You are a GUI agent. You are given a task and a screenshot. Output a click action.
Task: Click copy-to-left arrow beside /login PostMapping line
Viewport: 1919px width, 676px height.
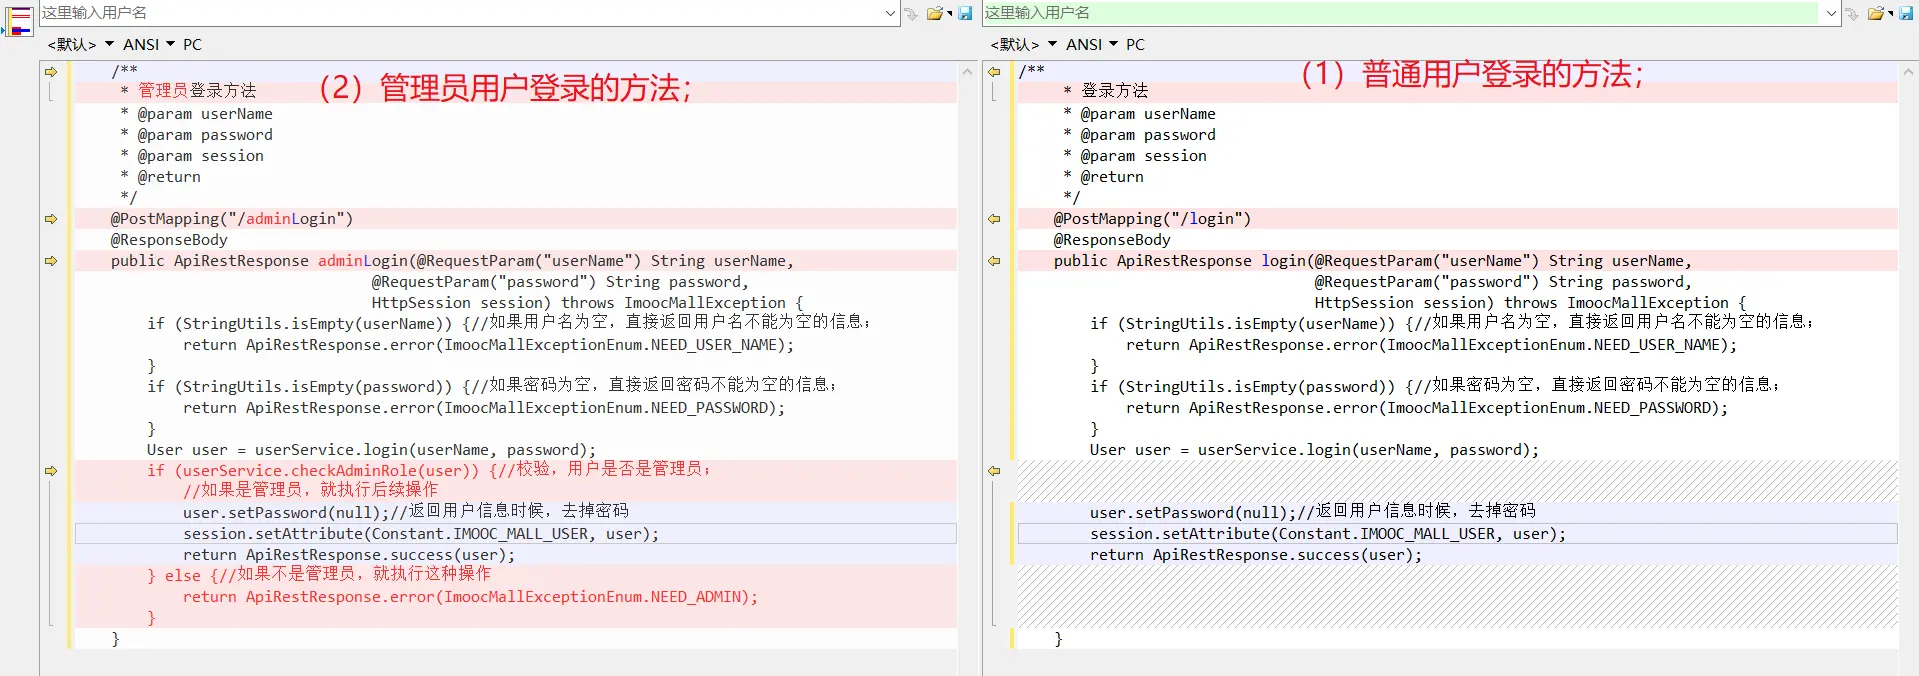click(994, 219)
